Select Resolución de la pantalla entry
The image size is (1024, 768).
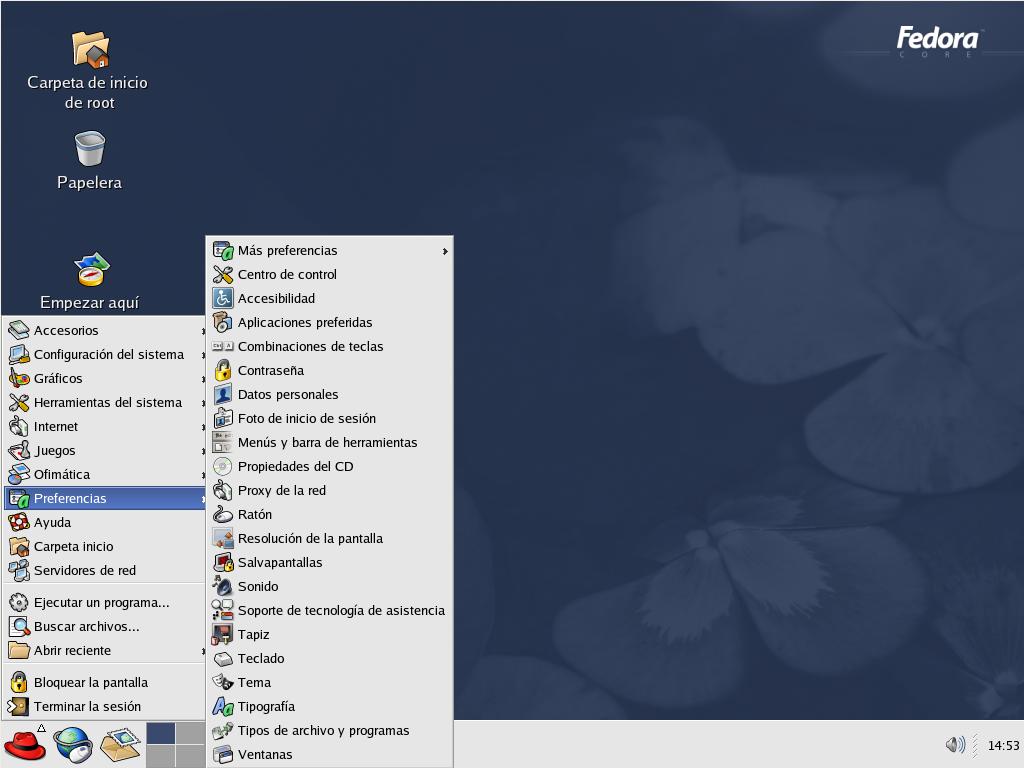[x=330, y=539]
